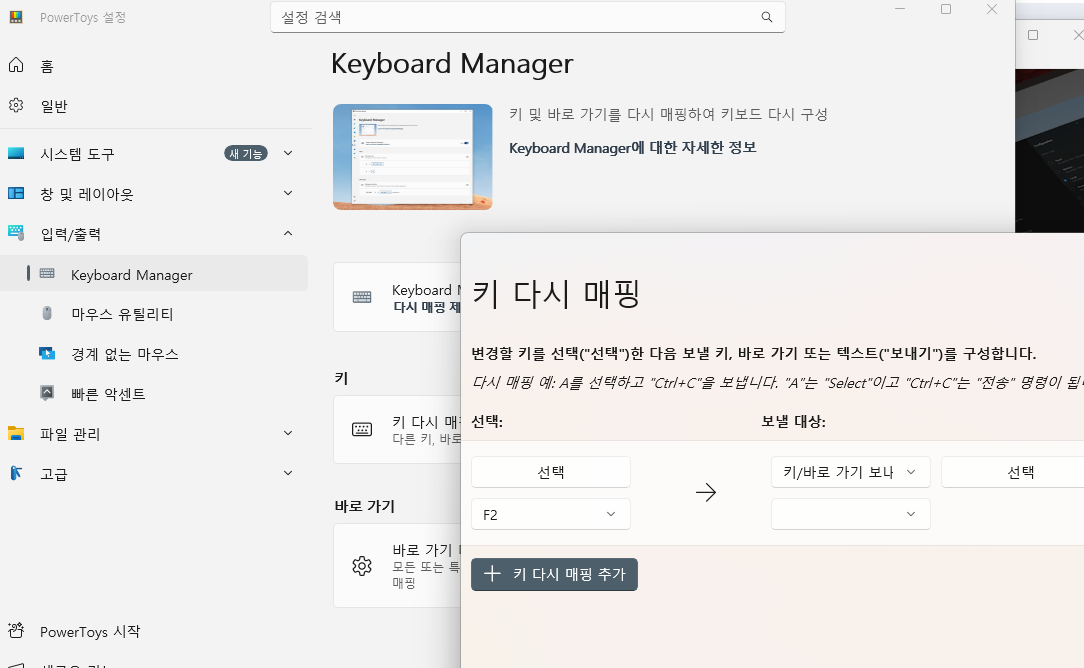Image resolution: width=1084 pixels, height=668 pixels.
Task: Open the F2 key dropdown
Action: click(551, 514)
